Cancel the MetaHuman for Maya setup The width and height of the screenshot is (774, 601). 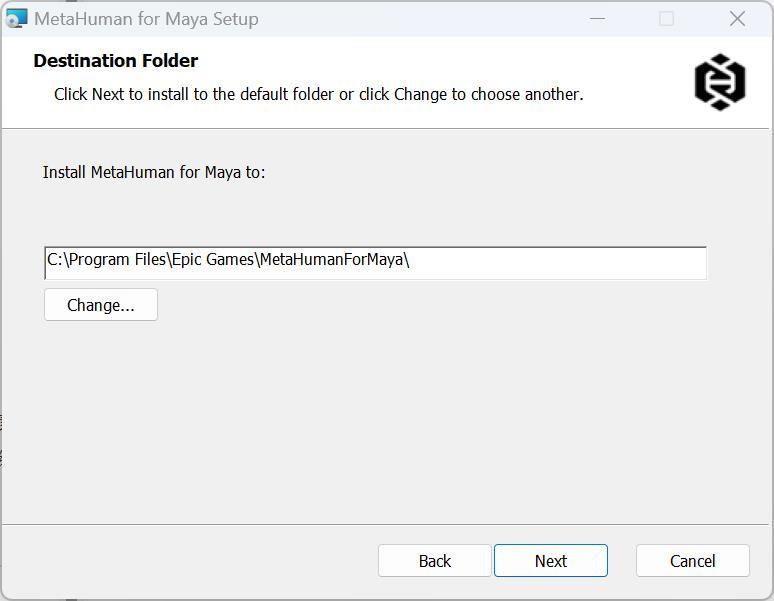(x=692, y=561)
